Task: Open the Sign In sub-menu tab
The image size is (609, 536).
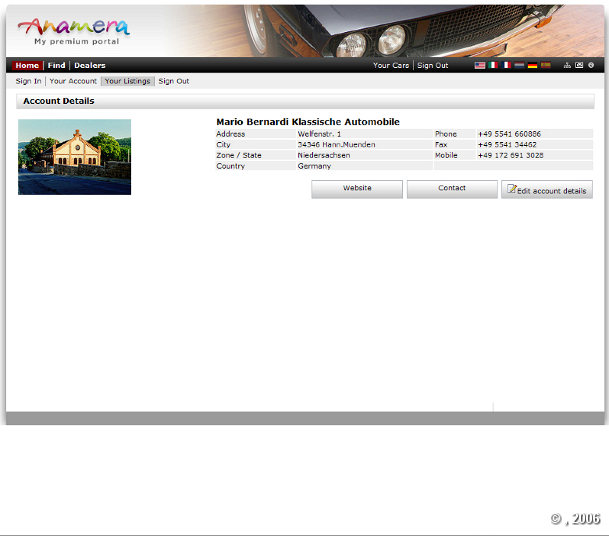Action: point(28,81)
